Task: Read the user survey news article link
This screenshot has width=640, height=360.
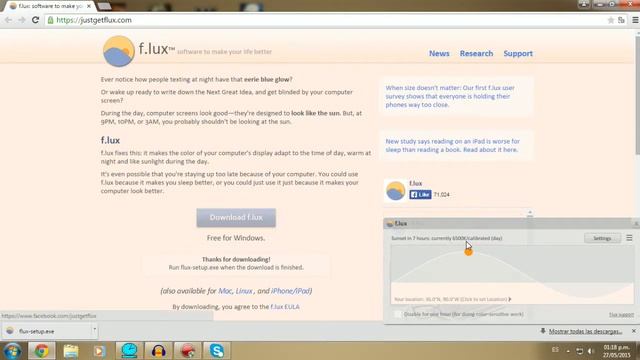Action: tap(450, 96)
